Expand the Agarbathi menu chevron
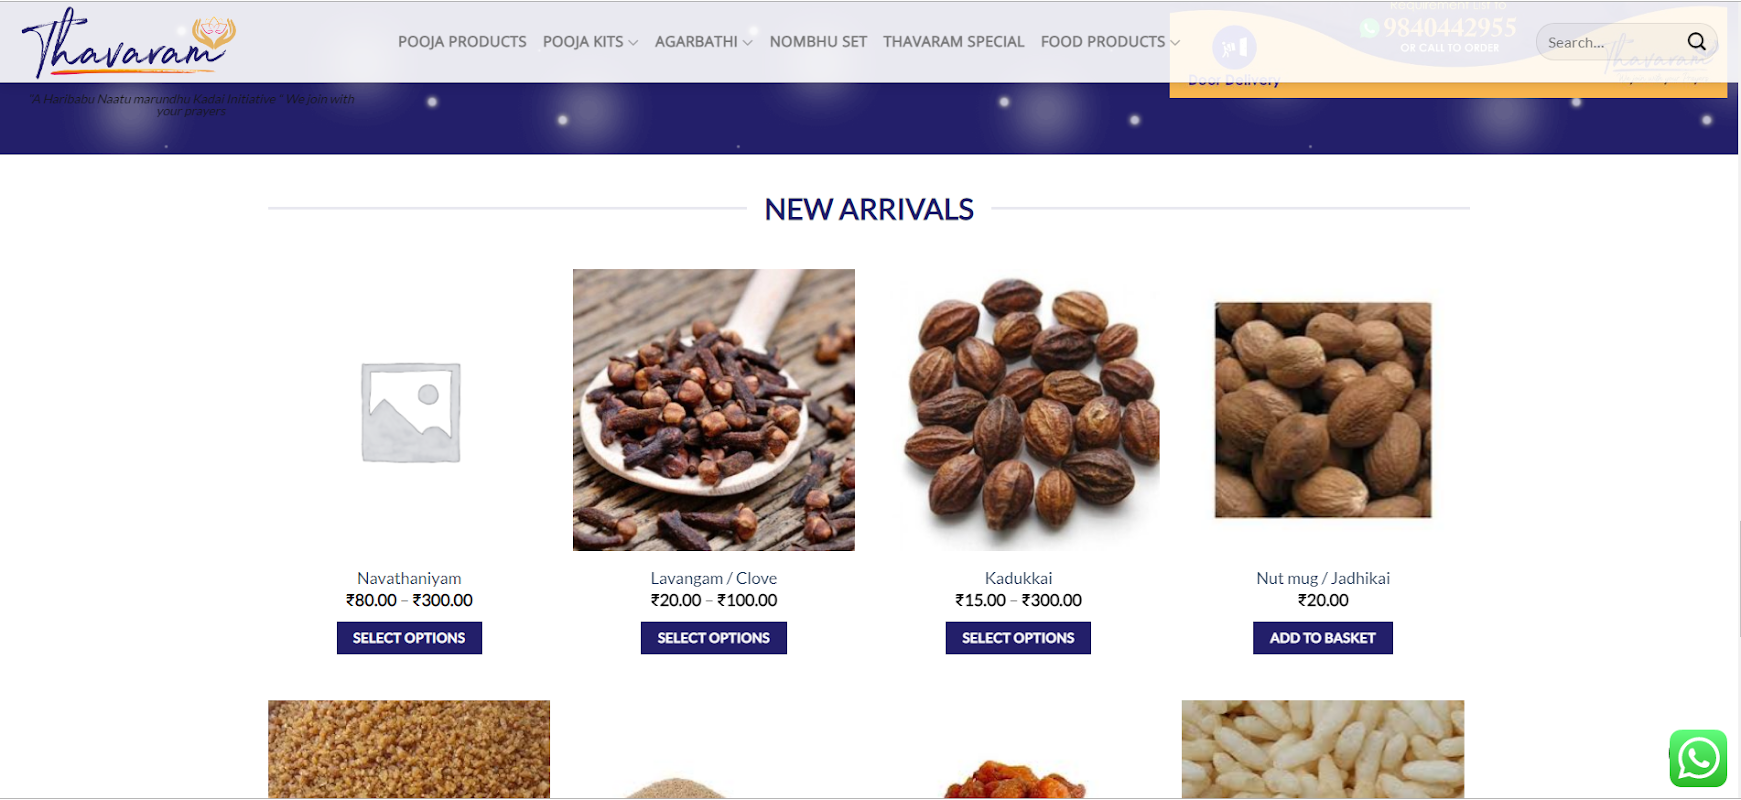1741x800 pixels. 747,43
